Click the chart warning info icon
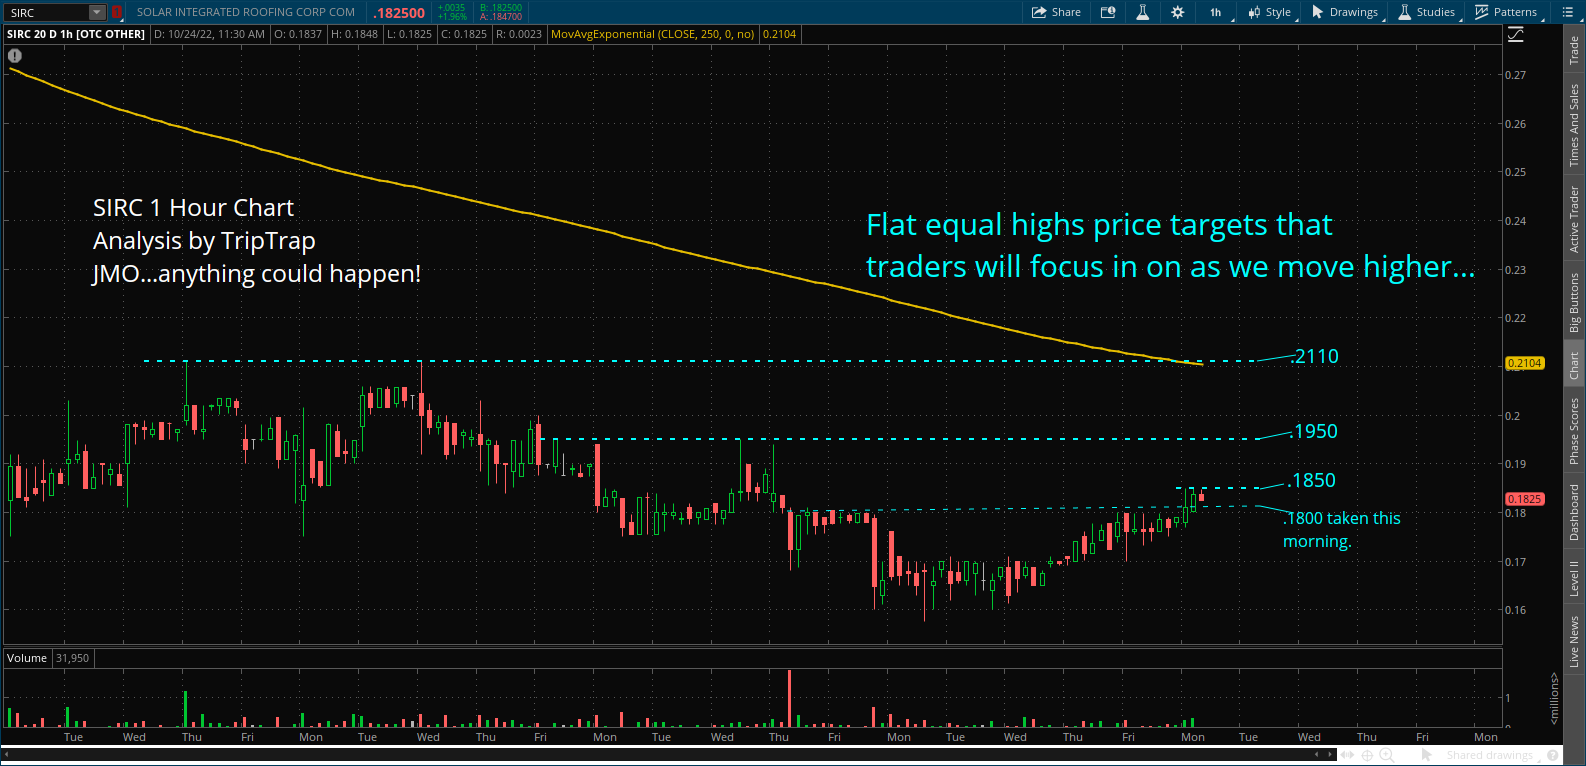The width and height of the screenshot is (1586, 766). click(x=15, y=55)
